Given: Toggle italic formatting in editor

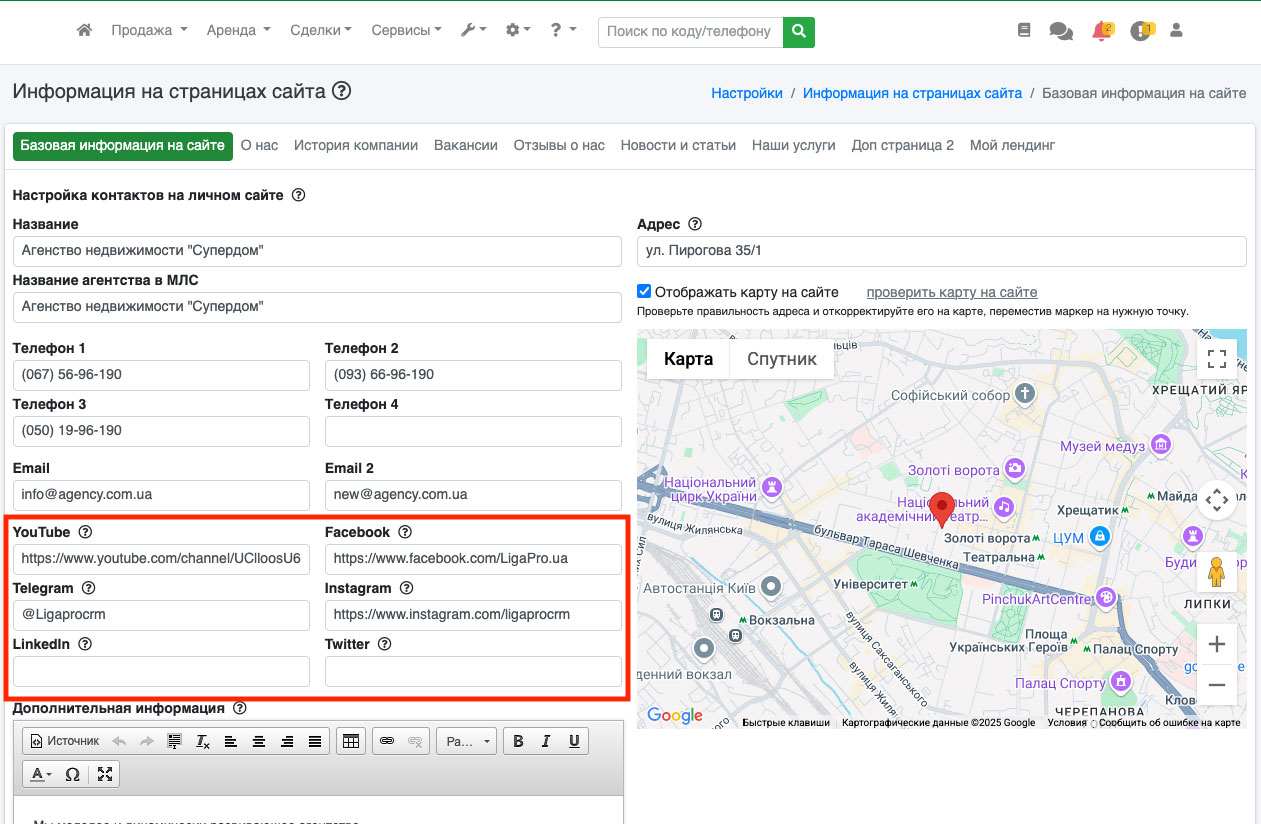Looking at the screenshot, I should (x=546, y=741).
